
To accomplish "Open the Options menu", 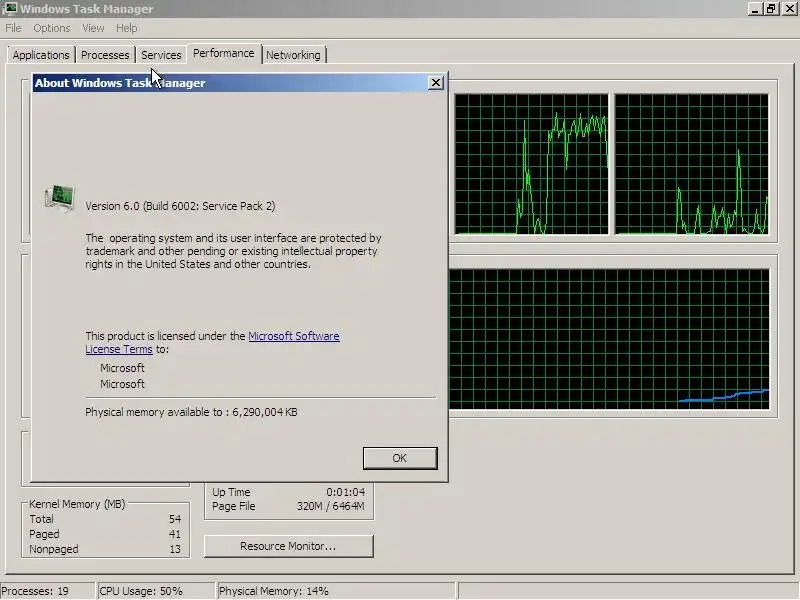I will coord(52,28).
